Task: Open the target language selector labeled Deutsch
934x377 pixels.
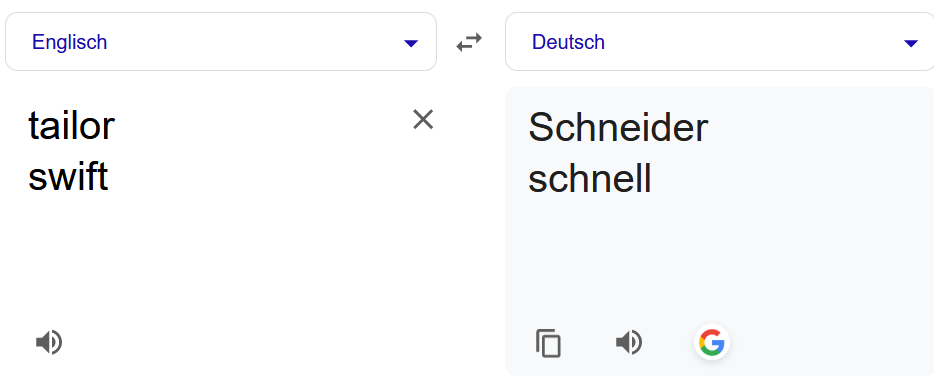Action: click(x=720, y=42)
